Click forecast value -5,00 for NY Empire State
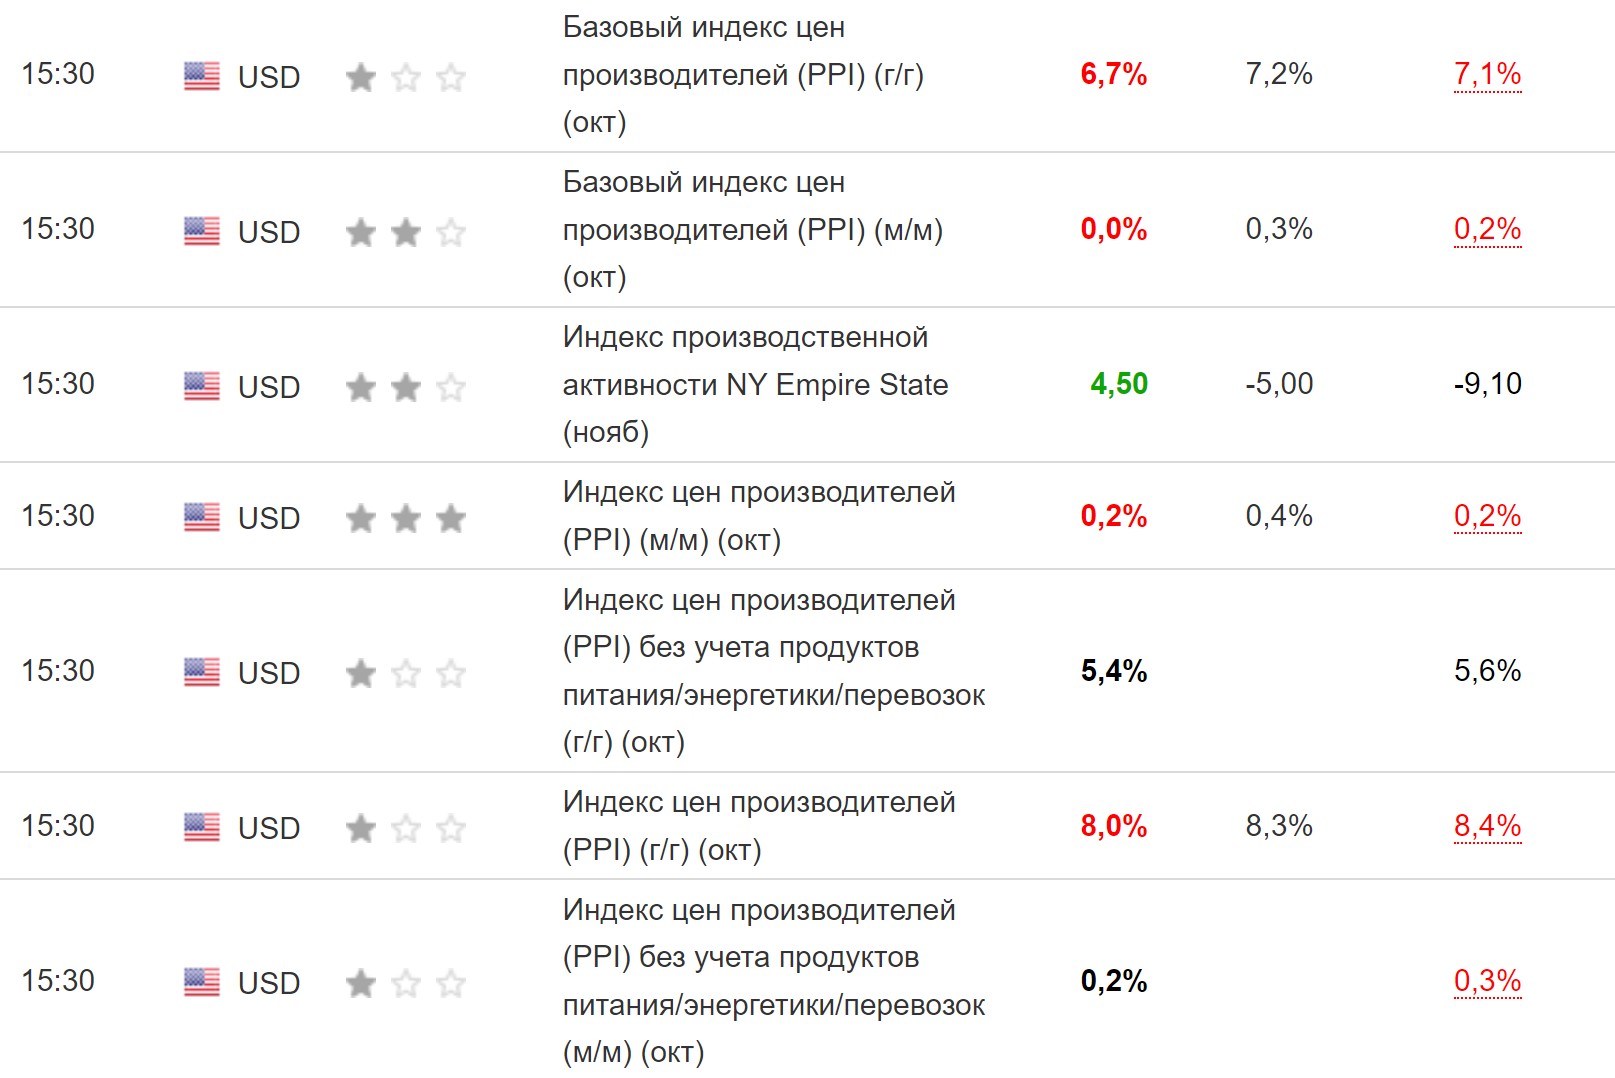Image resolution: width=1615 pixels, height=1078 pixels. click(x=1279, y=384)
